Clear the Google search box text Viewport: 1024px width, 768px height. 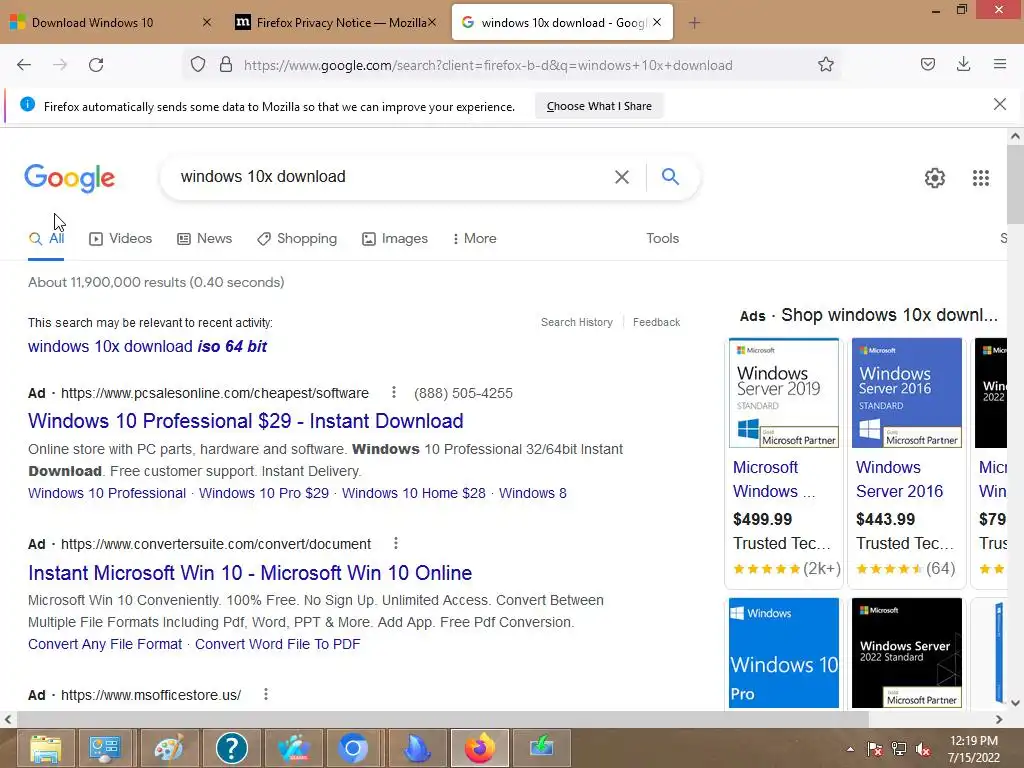[622, 177]
